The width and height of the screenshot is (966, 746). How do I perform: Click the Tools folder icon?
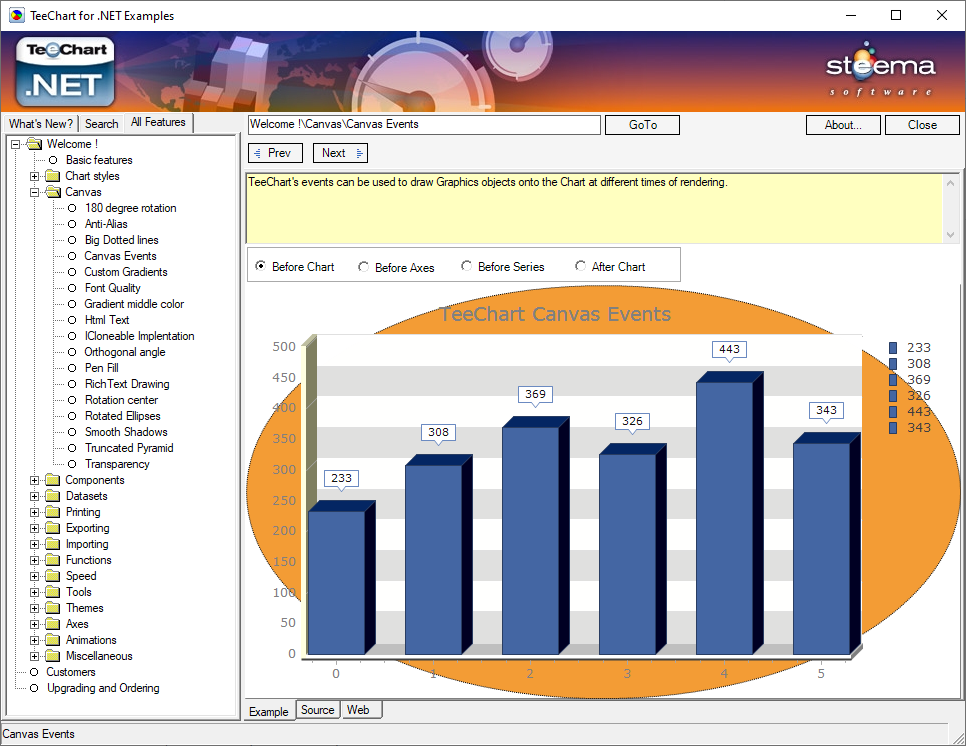pos(53,593)
